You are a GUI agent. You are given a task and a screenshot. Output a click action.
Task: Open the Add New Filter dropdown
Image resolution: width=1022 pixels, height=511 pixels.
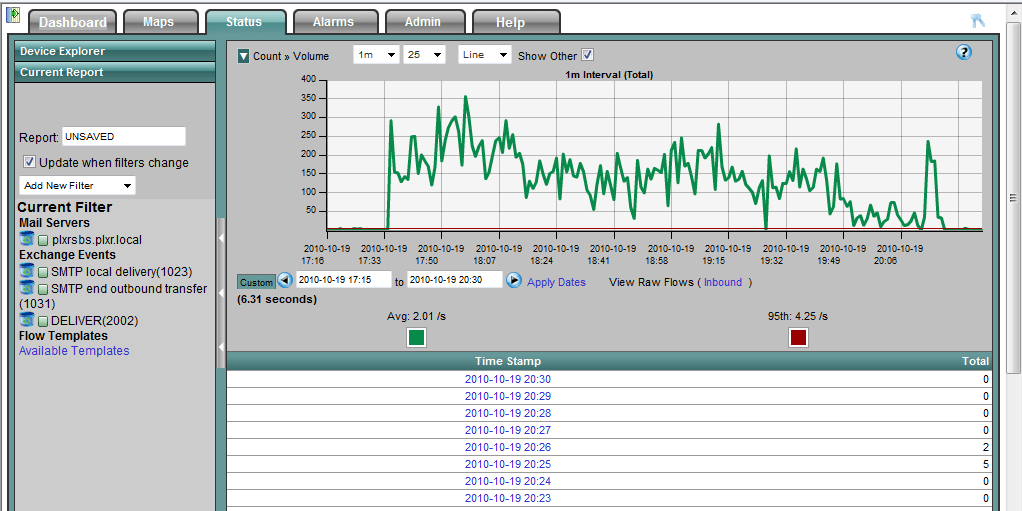[x=78, y=186]
